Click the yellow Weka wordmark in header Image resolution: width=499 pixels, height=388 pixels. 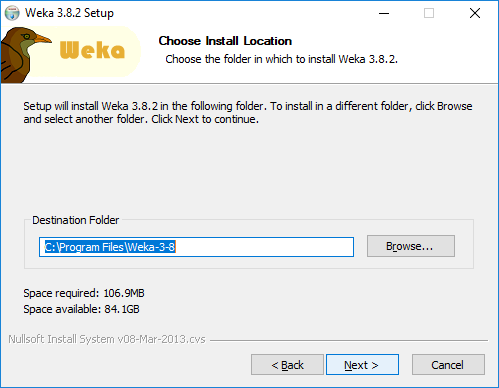[x=92, y=50]
